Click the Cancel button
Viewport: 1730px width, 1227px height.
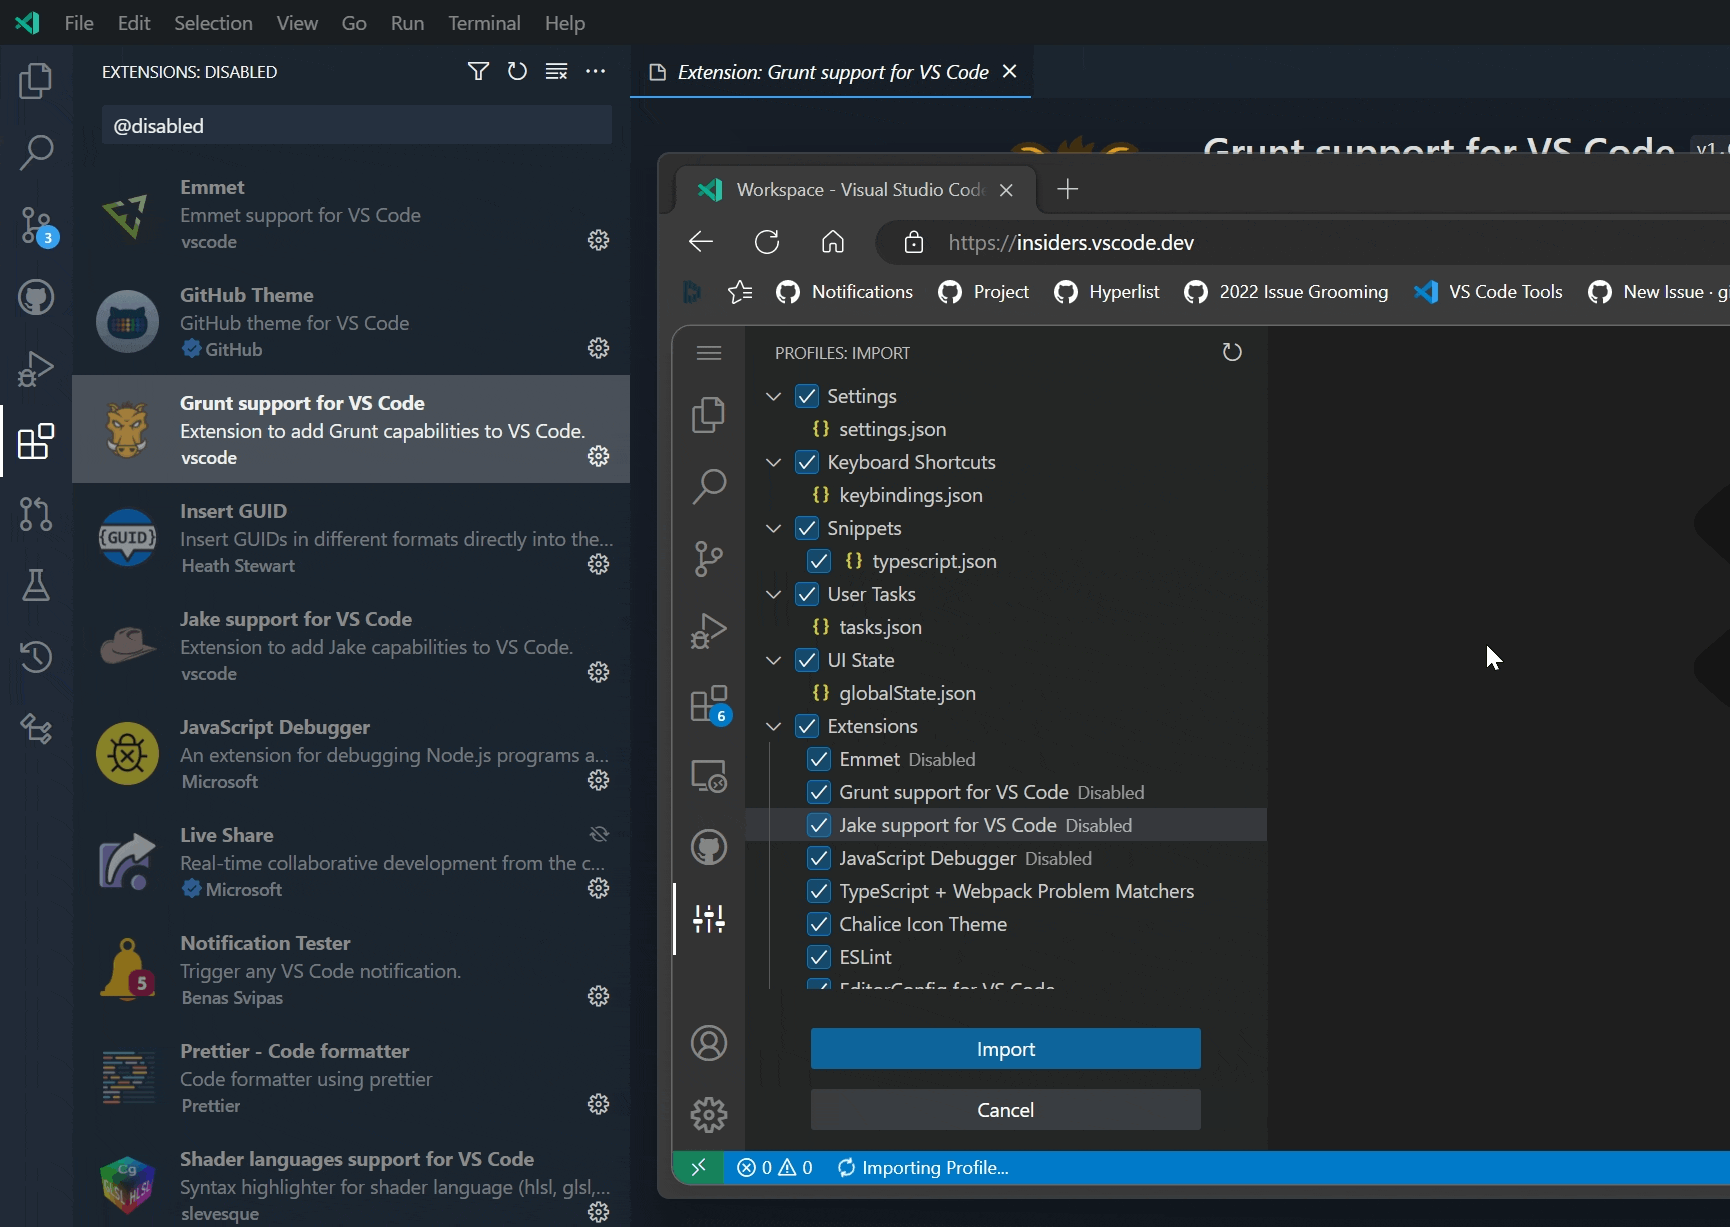pyautogui.click(x=1005, y=1109)
